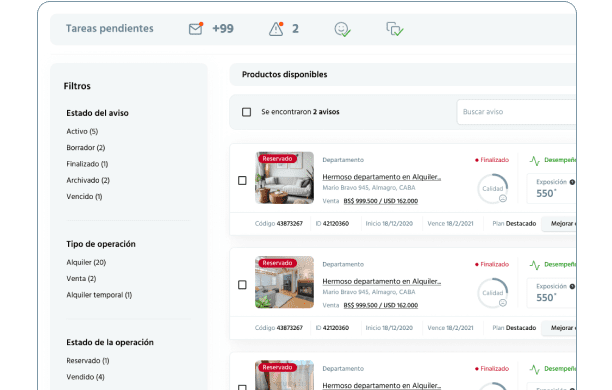
Task: Click the chat bubbles with checkmark icon
Action: tap(395, 29)
